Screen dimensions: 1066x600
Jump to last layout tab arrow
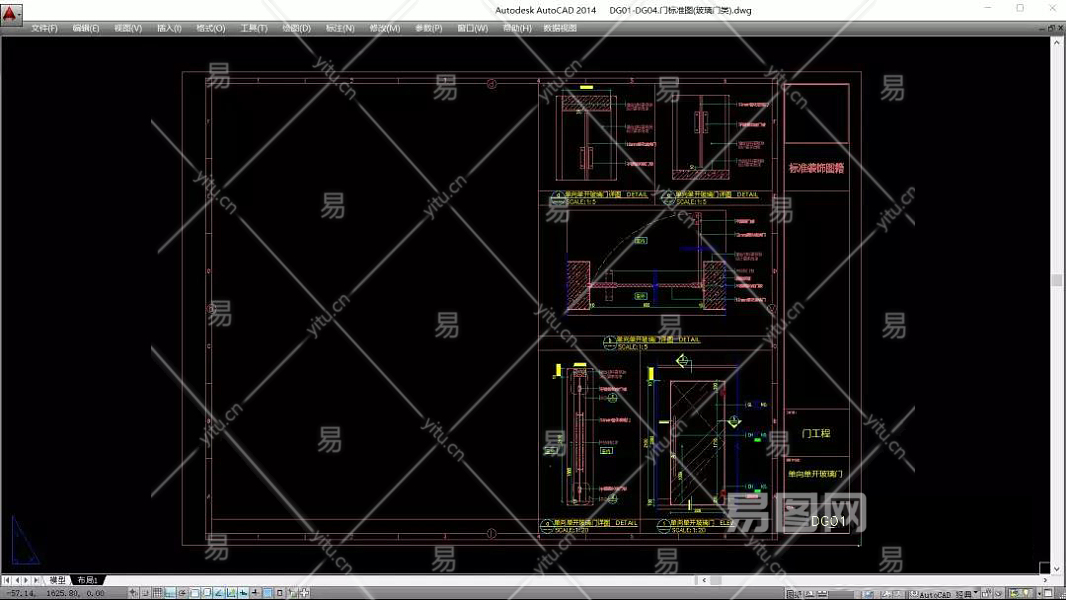tap(36, 580)
